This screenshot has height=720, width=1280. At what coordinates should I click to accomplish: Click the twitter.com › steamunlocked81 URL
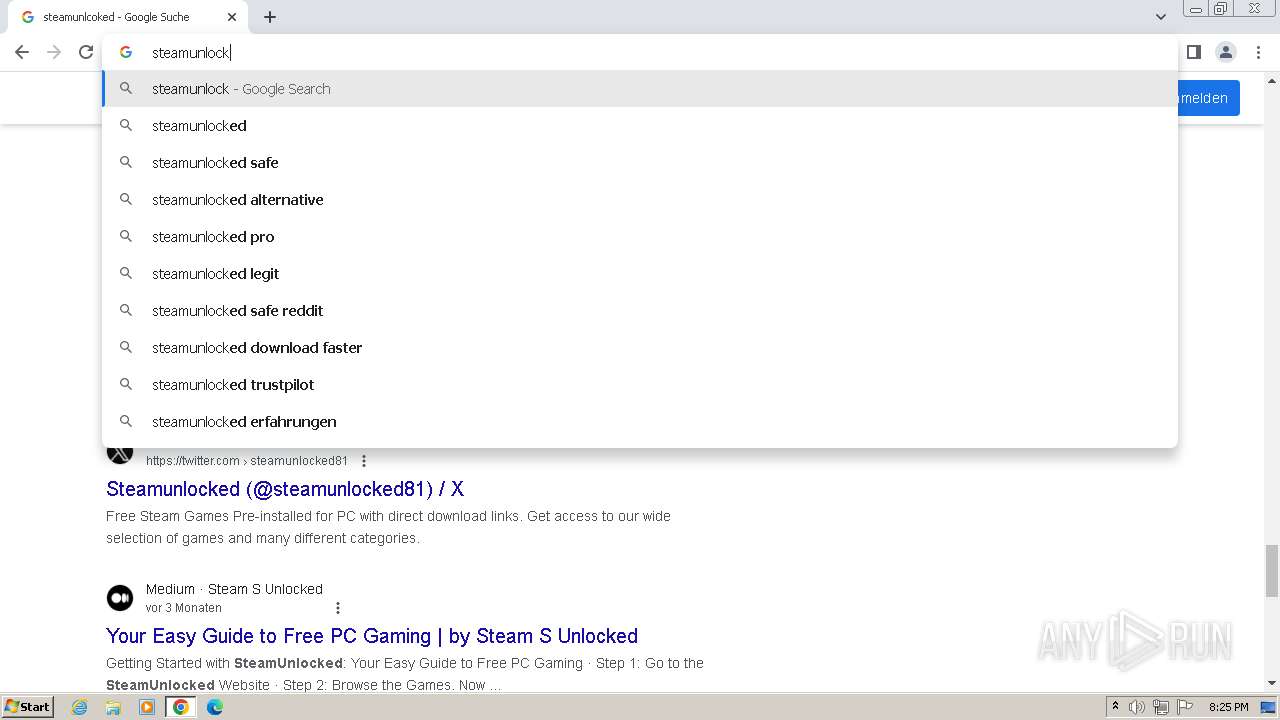(247, 461)
